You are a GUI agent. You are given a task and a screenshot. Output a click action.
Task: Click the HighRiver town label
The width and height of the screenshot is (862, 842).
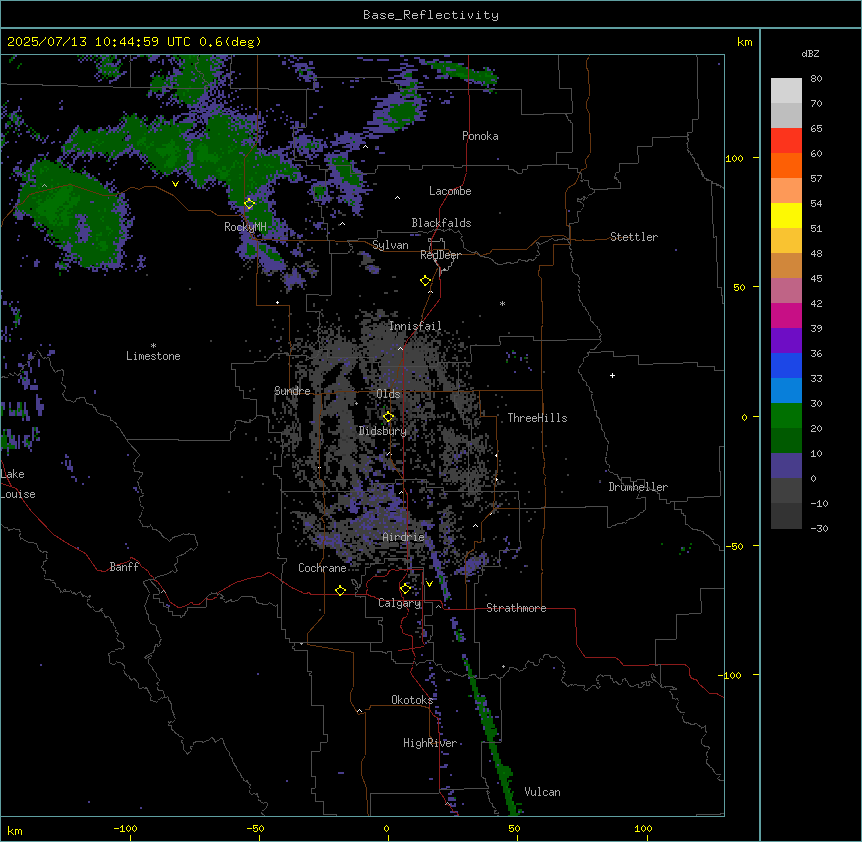[430, 743]
